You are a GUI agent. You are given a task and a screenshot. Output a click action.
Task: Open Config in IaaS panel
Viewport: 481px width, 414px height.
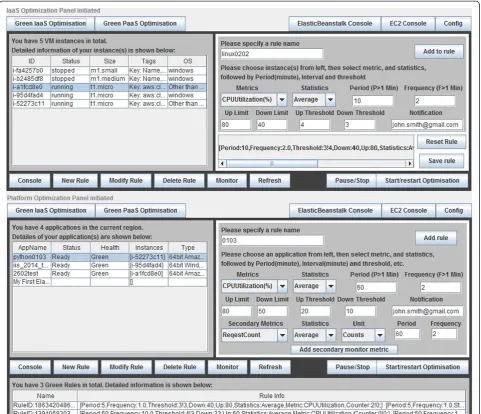[x=453, y=24]
